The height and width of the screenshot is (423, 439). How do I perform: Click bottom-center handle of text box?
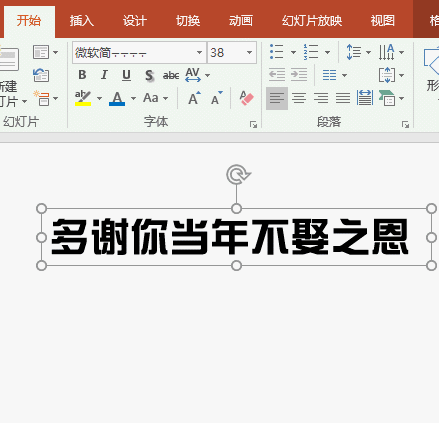click(x=236, y=266)
